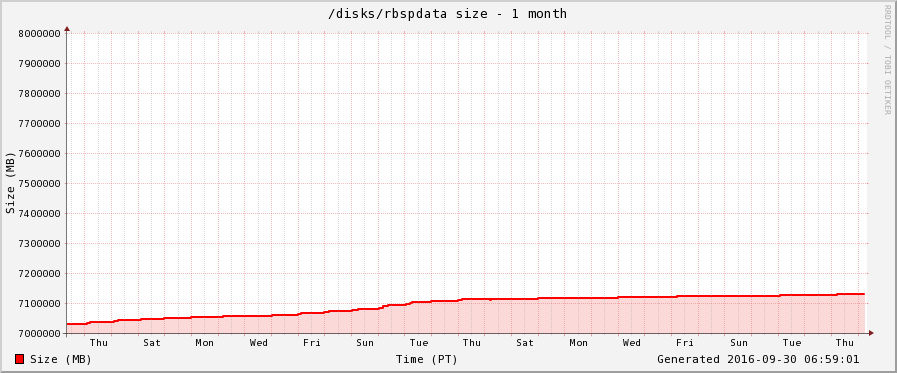This screenshot has height=373, width=897.
Task: Click the first 'Wed' x-axis label
Action: click(259, 343)
